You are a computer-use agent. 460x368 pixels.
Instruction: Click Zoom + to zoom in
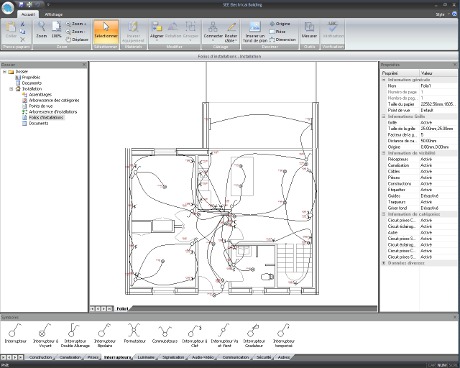pyautogui.click(x=76, y=24)
